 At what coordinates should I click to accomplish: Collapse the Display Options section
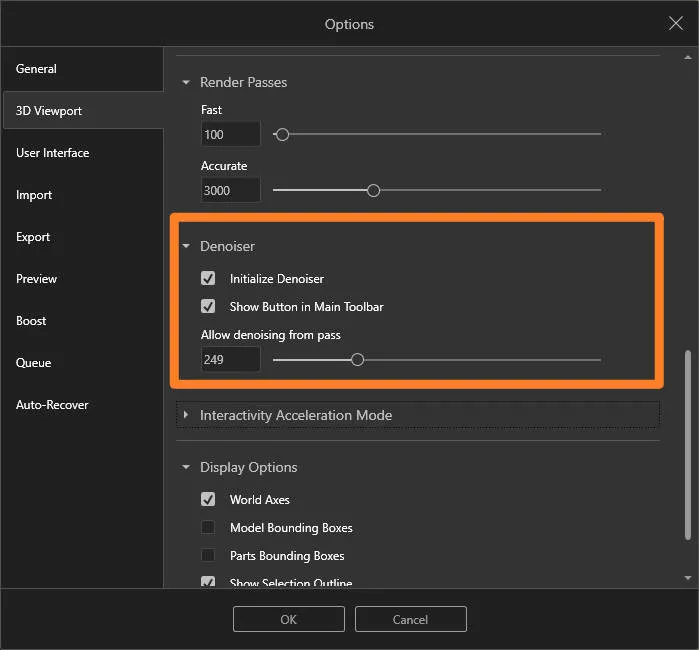pyautogui.click(x=185, y=467)
